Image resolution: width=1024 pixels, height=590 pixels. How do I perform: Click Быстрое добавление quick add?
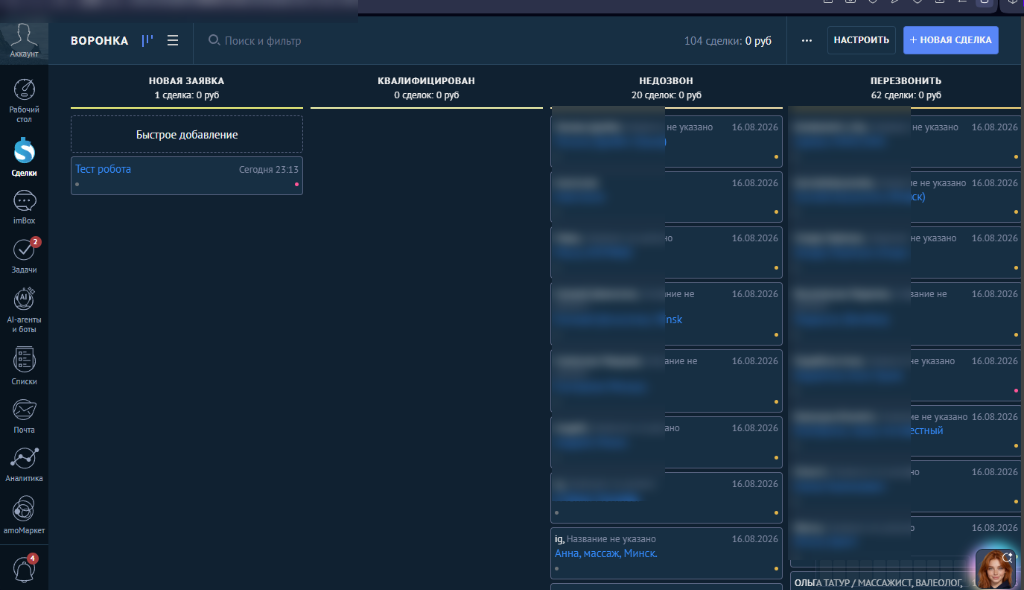coord(187,135)
